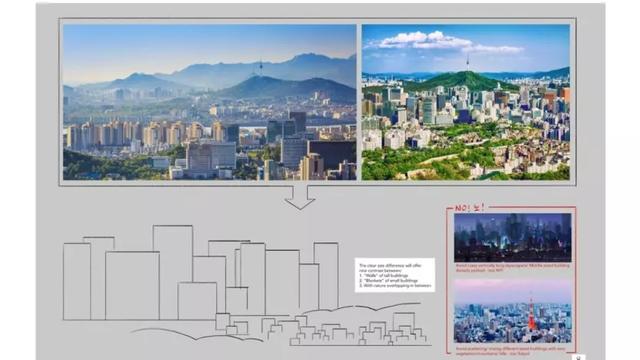Click the tower on the green hilltop
This screenshot has height=360, width=640.
(x=467, y=62)
